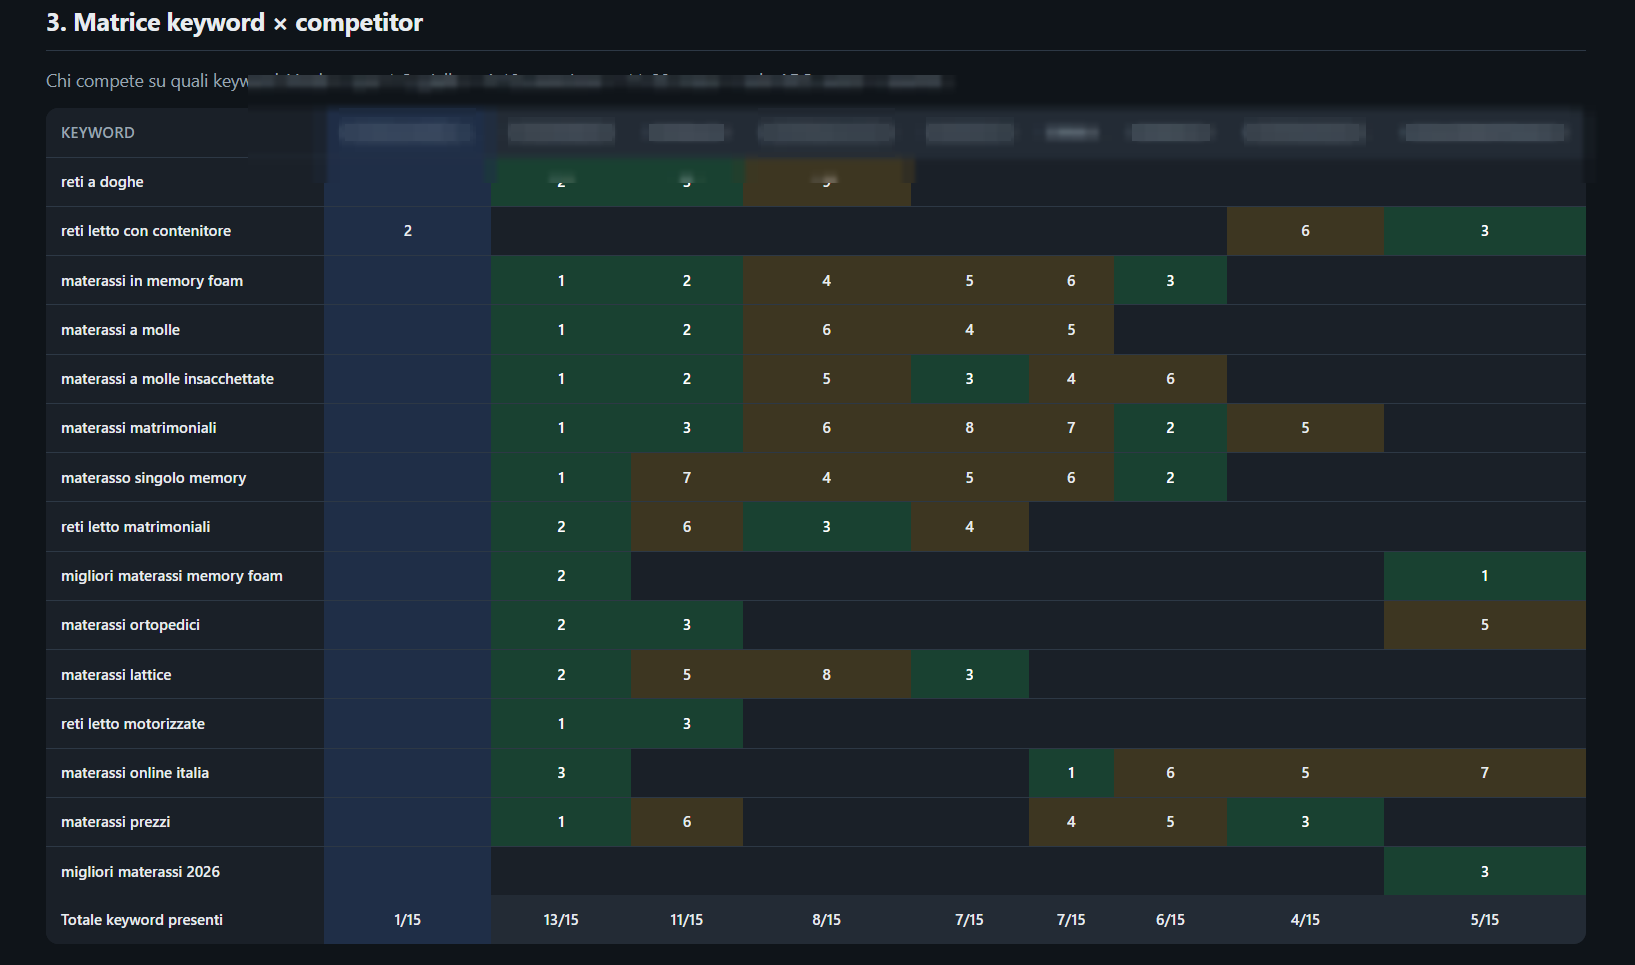Click position 5 in 'materassi lattice' row

[687, 675]
